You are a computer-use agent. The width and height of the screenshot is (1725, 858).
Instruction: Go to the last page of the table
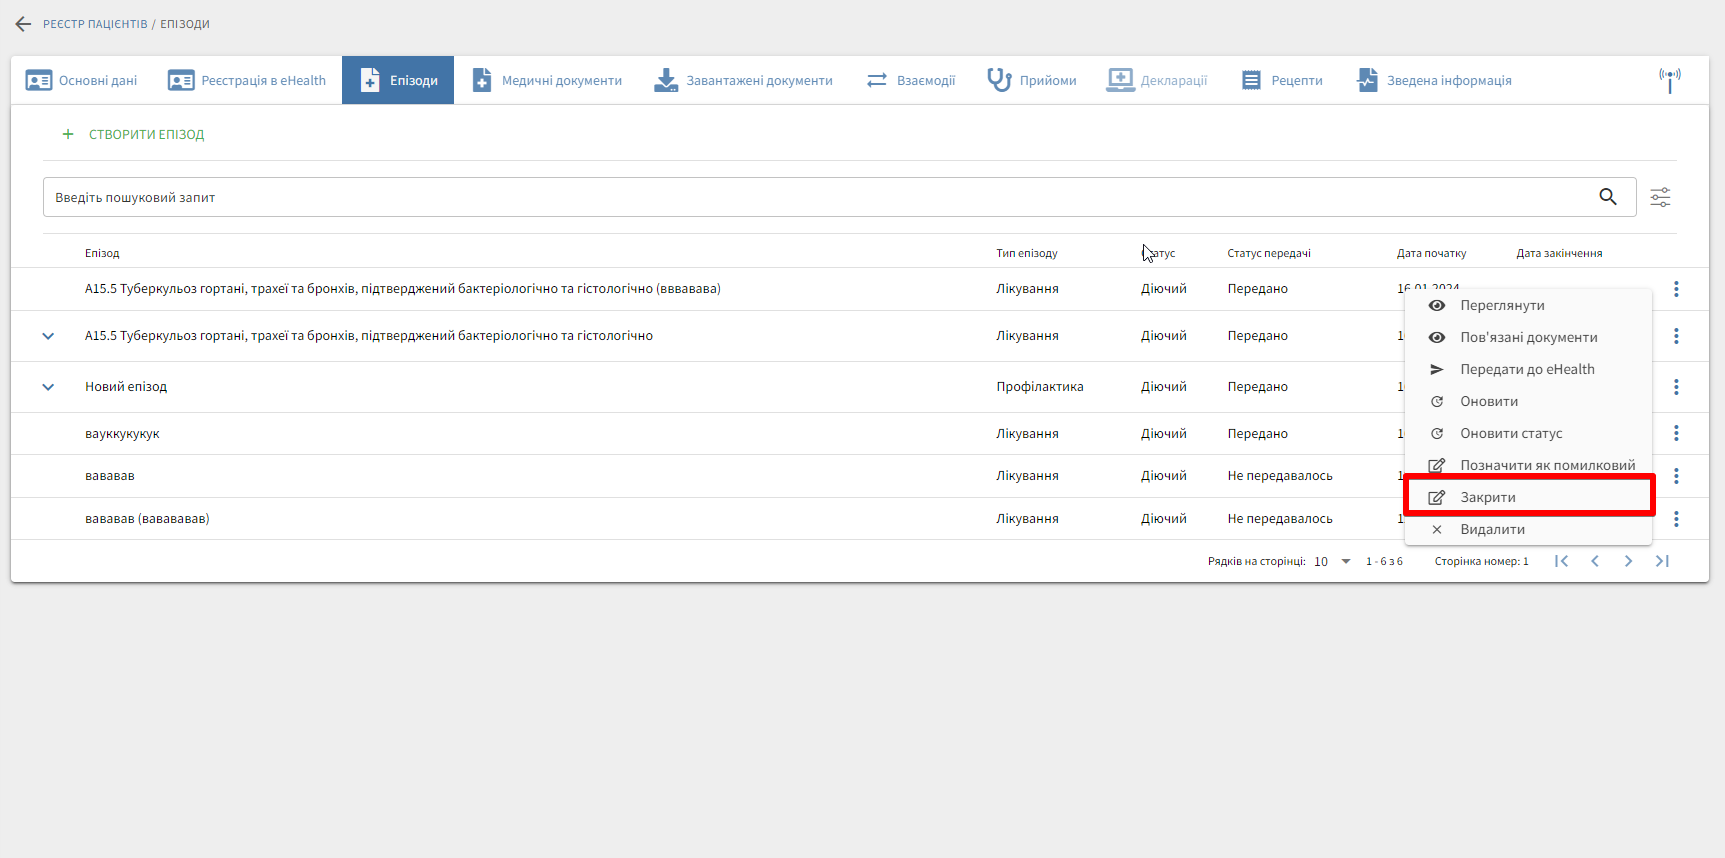pos(1662,561)
